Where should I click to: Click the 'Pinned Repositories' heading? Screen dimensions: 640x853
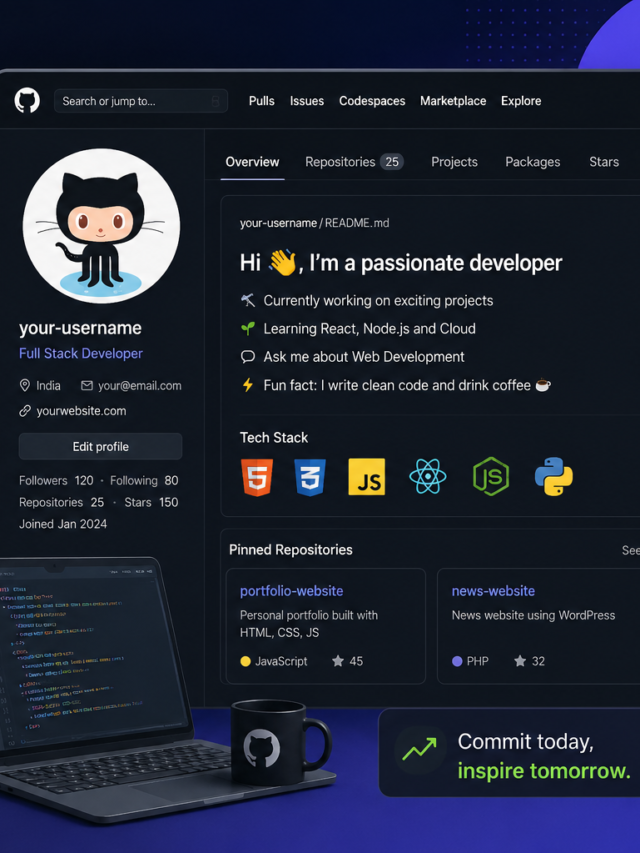pos(291,550)
